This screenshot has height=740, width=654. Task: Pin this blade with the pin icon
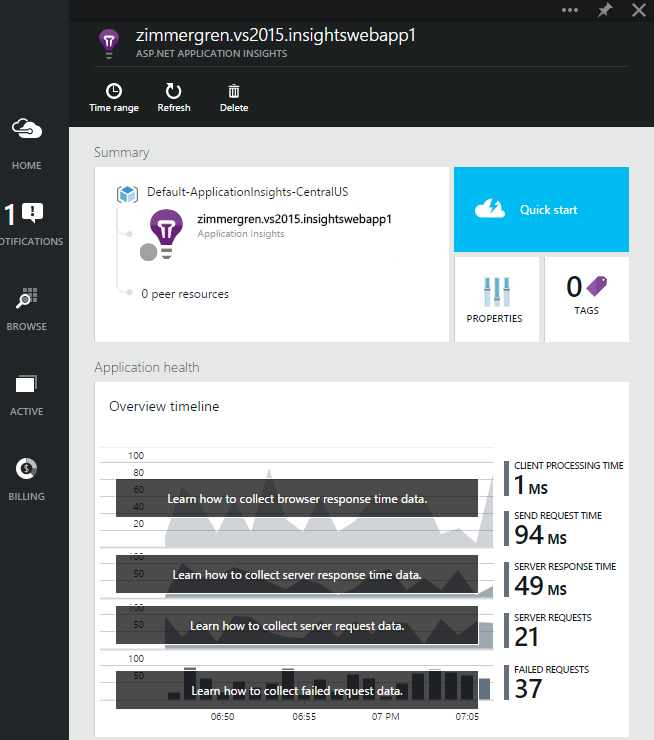604,11
